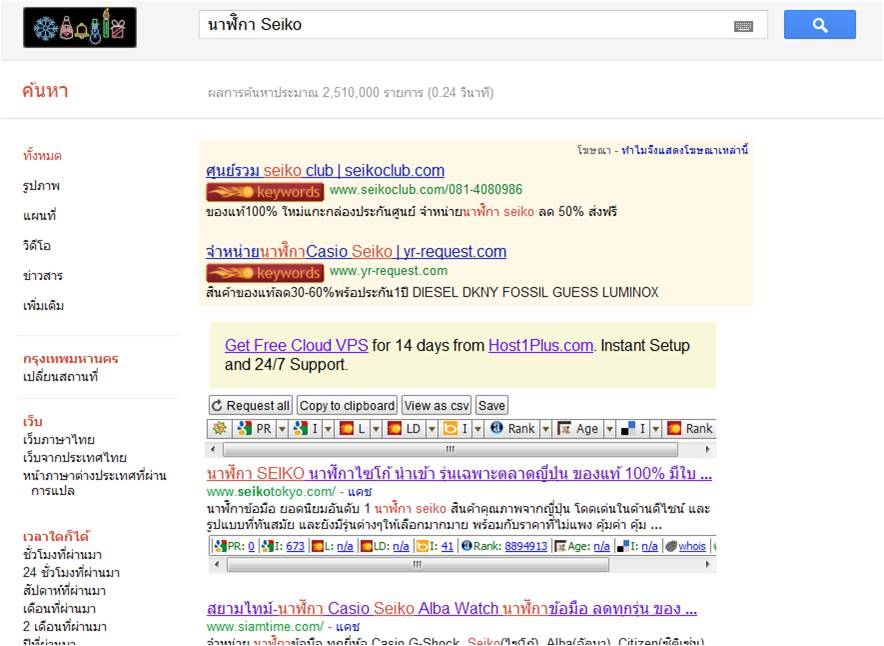
Task: Click Bing index I parameter header
Action: [456, 428]
